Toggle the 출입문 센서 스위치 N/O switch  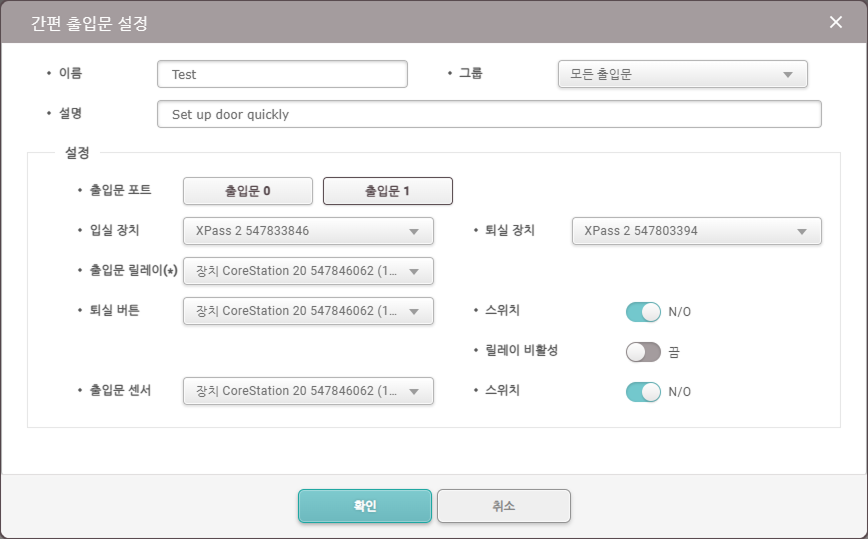643,392
